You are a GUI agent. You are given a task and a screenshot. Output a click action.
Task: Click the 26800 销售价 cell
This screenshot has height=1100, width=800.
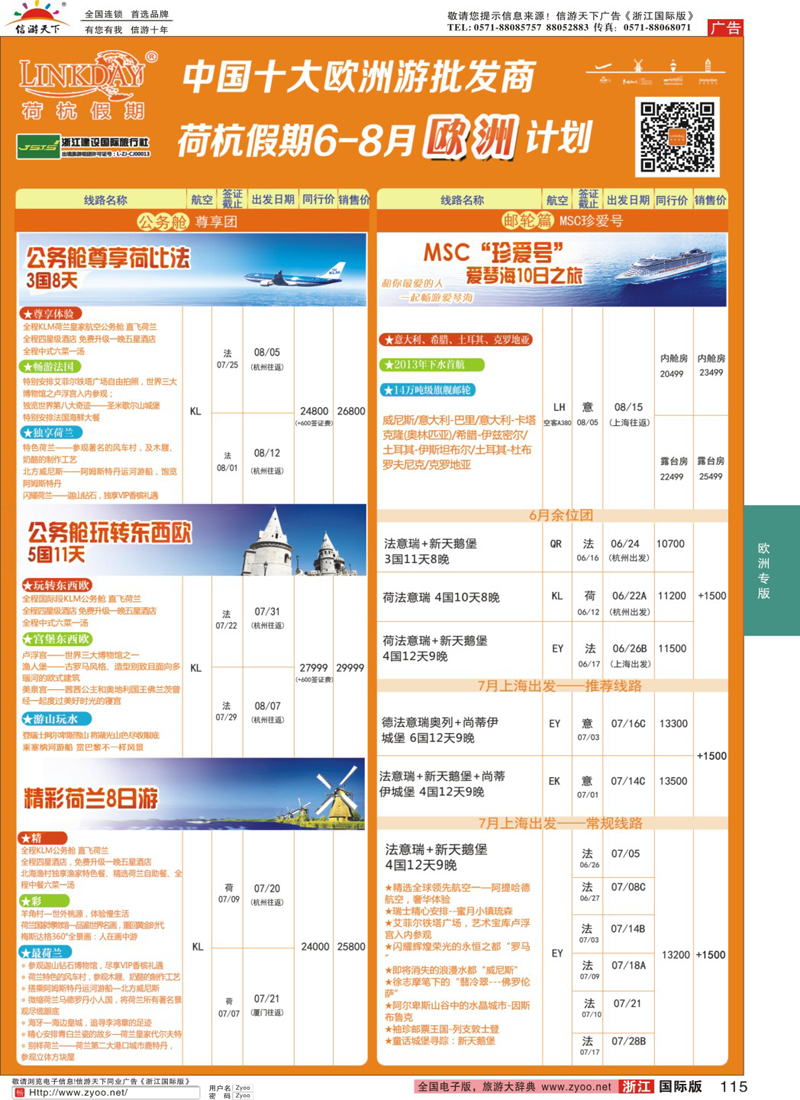pos(351,411)
